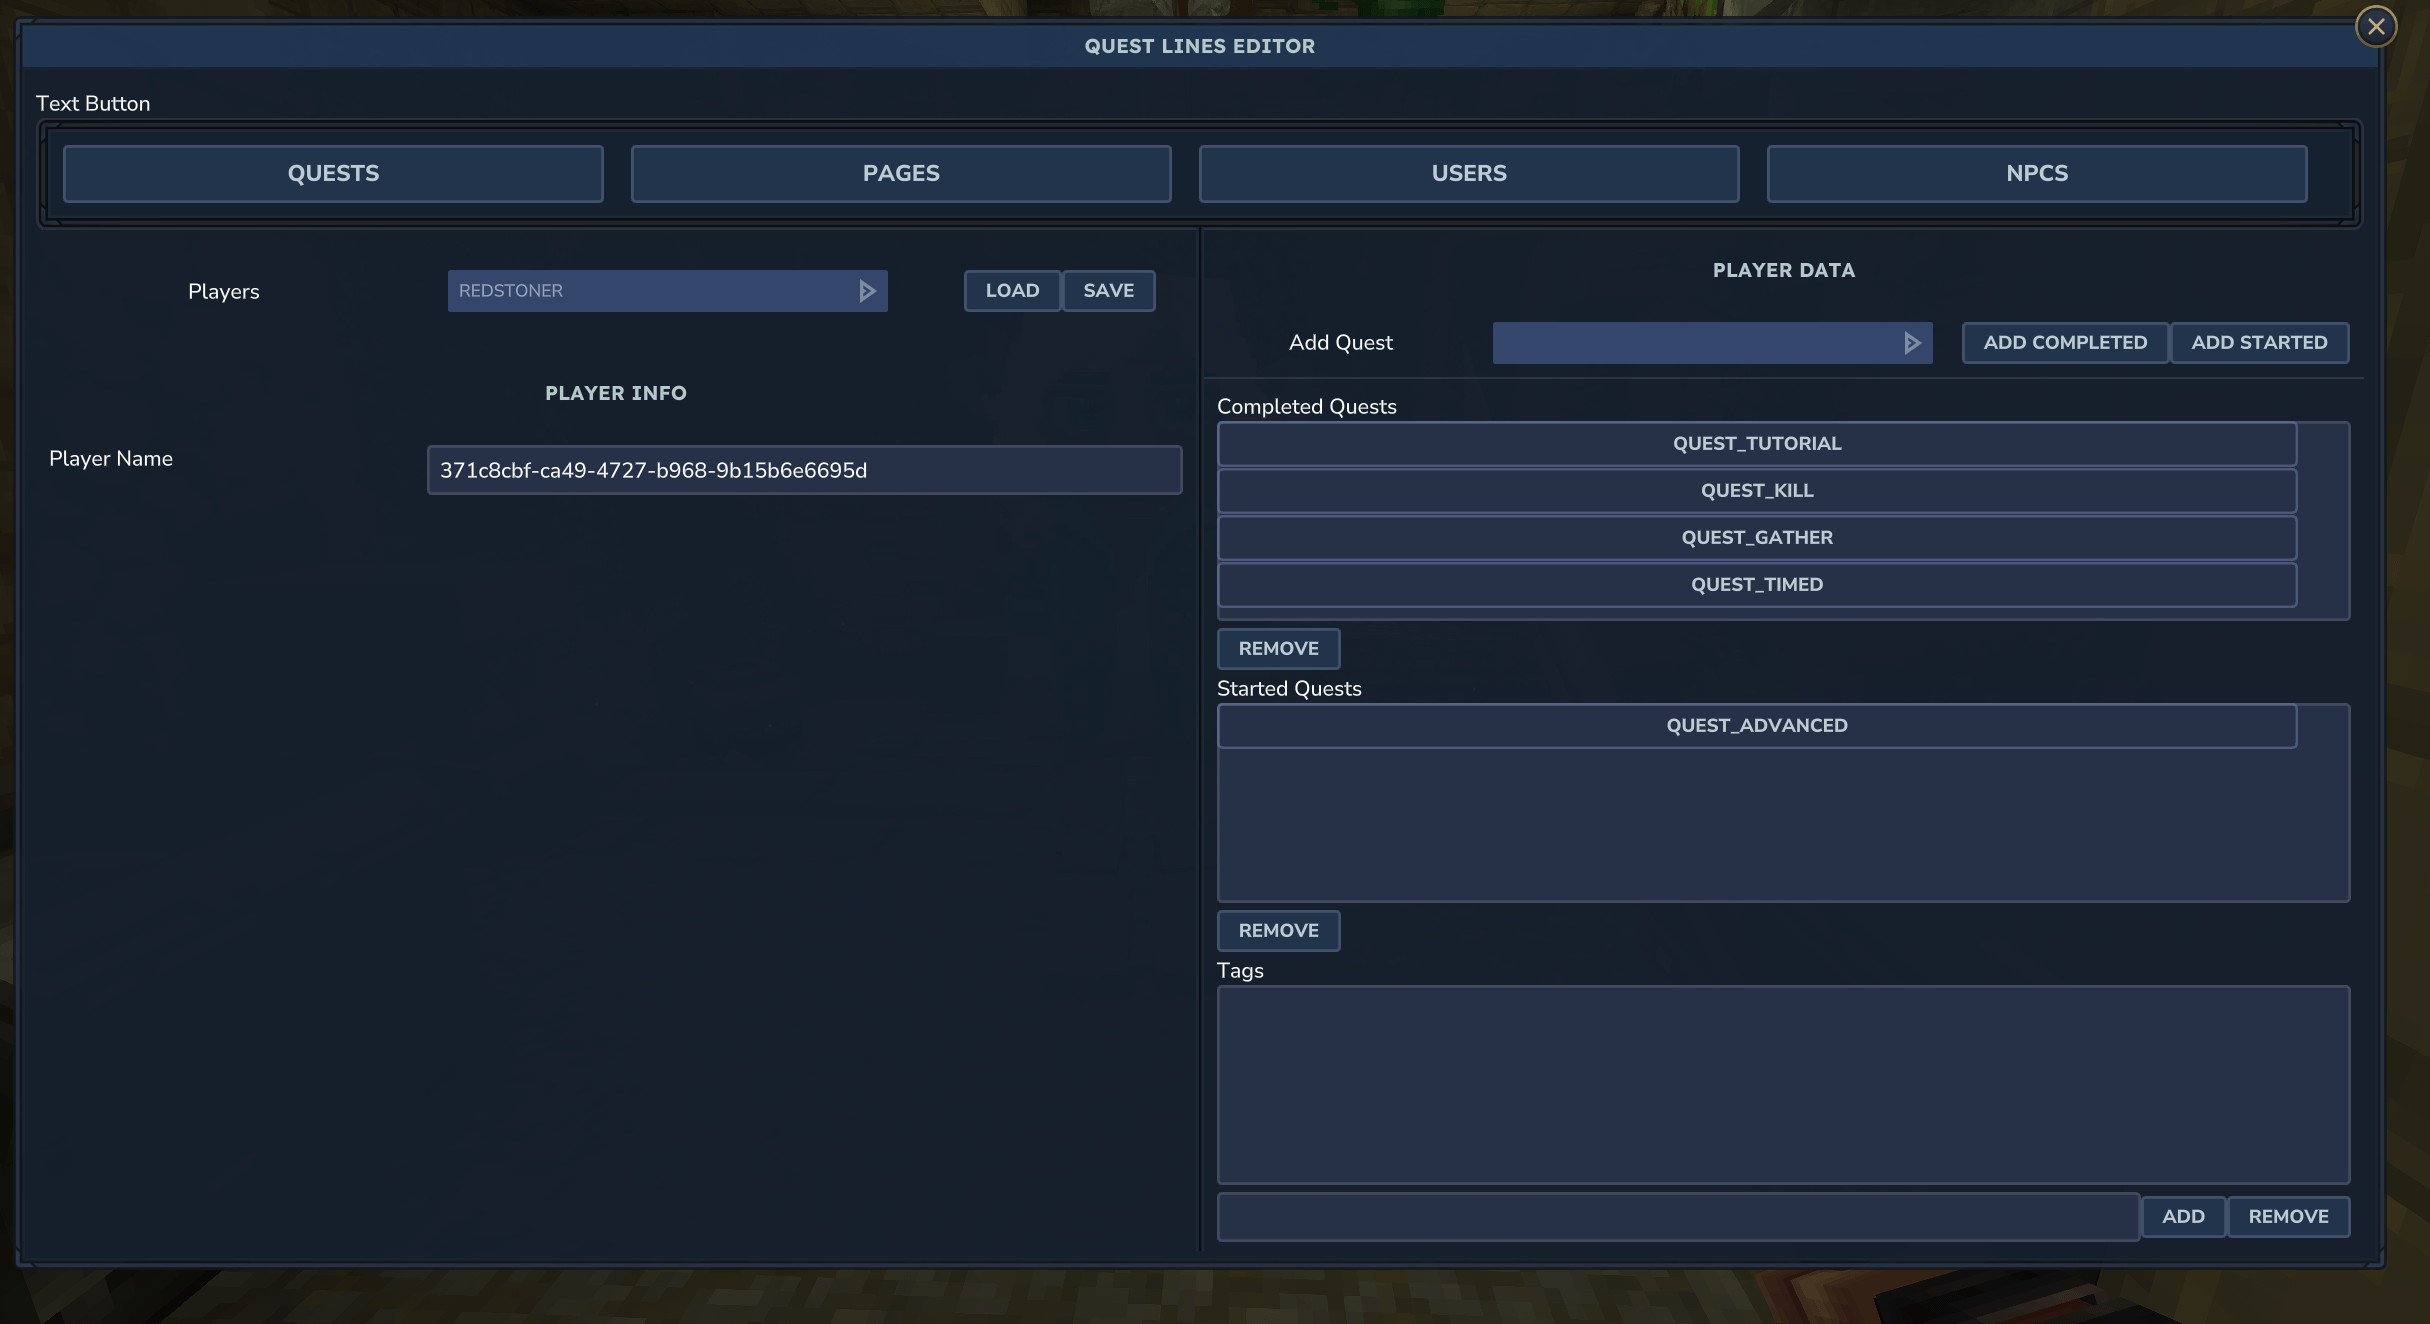
Task: Click the Add Completed button
Action: [x=2065, y=343]
